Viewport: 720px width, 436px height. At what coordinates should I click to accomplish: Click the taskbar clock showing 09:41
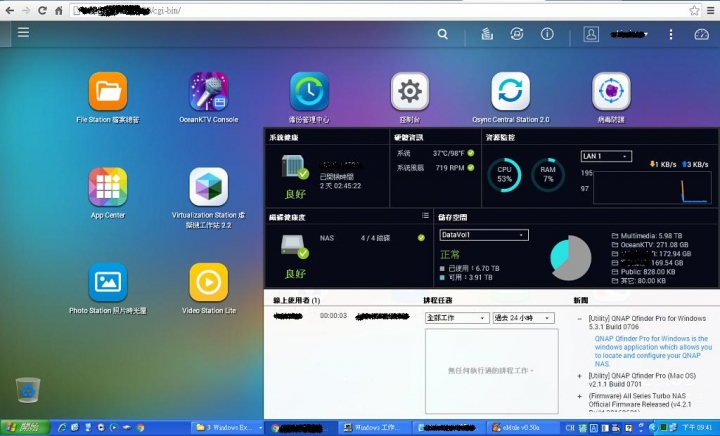[697, 428]
